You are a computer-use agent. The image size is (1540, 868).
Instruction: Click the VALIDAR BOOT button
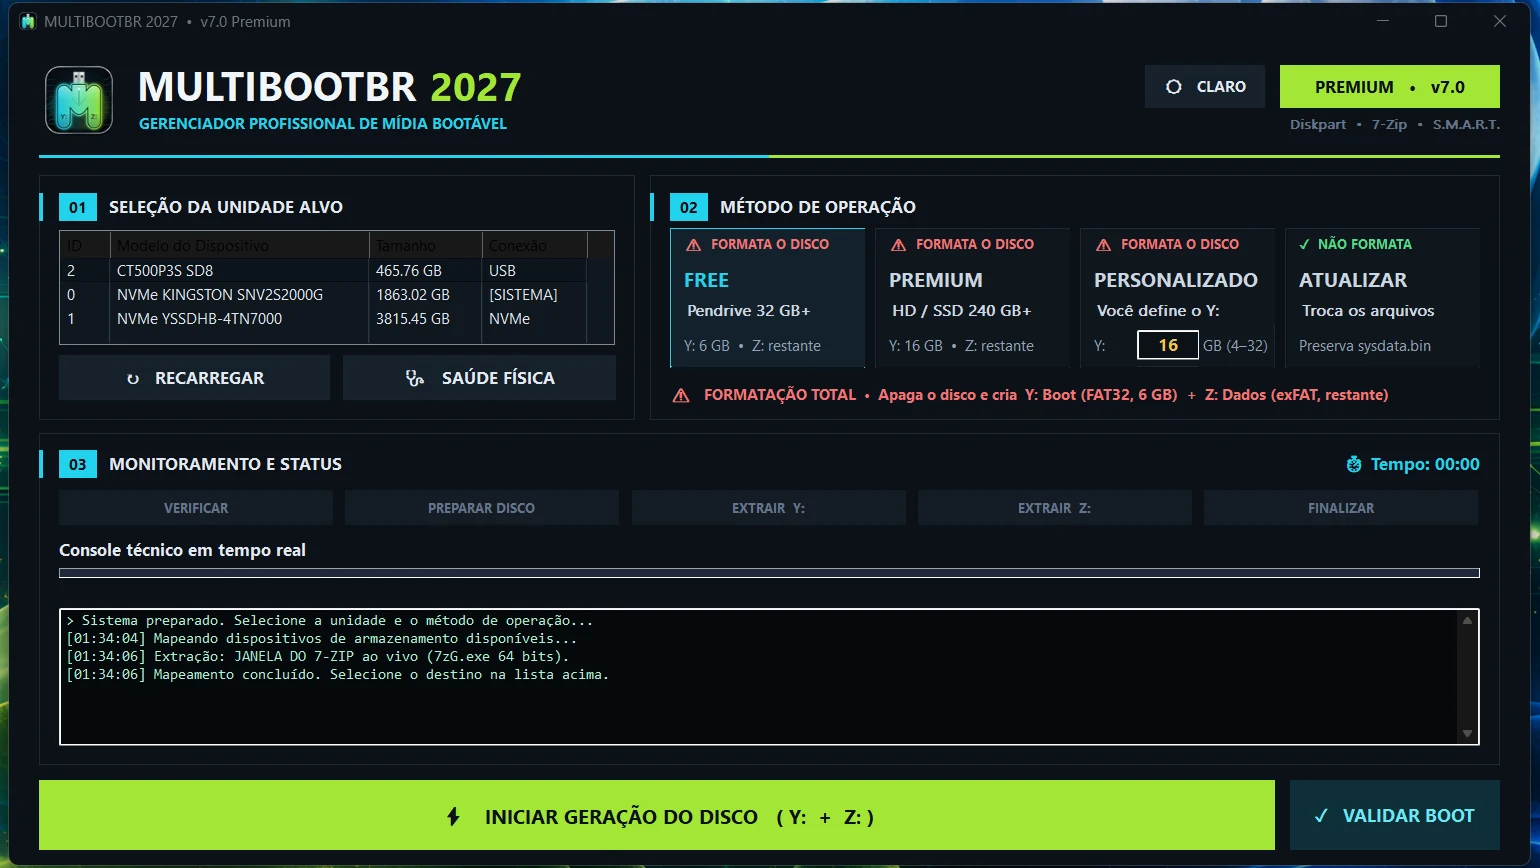(1395, 816)
